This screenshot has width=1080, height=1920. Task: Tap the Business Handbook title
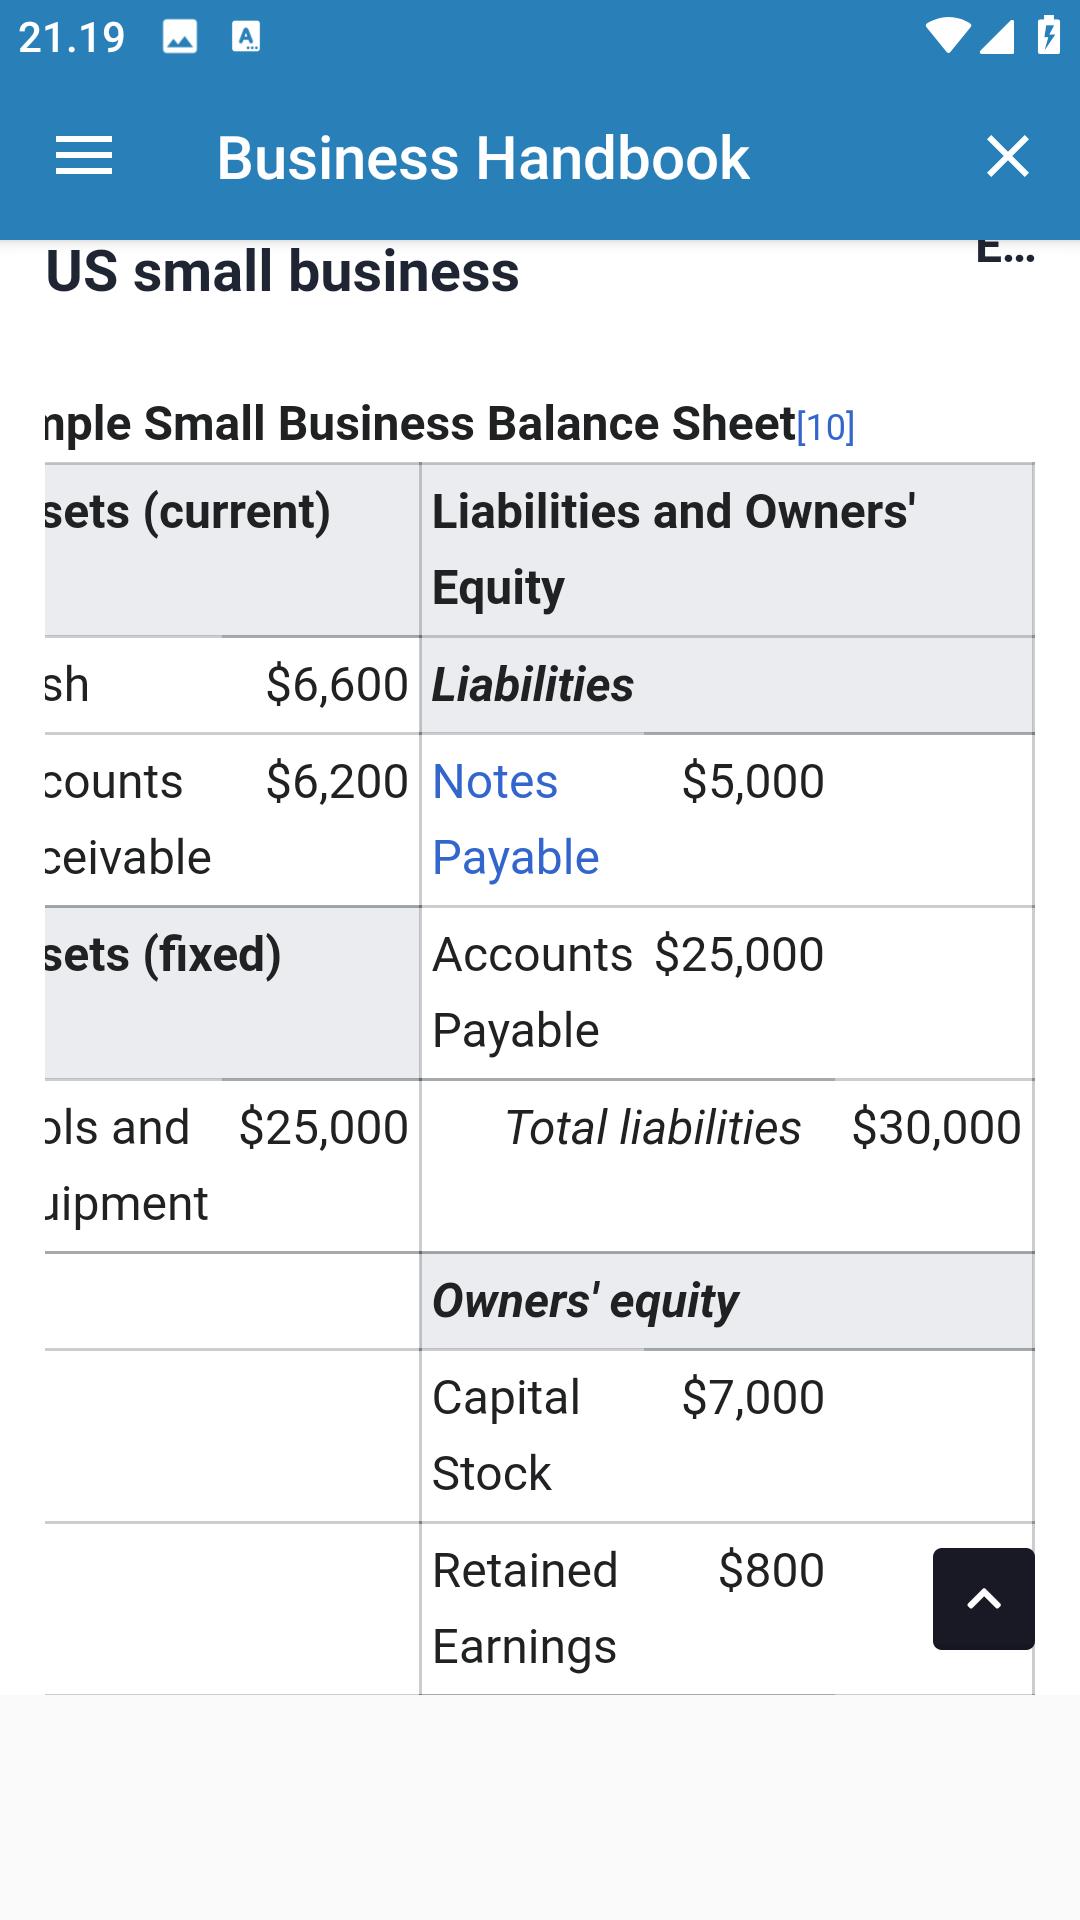coord(483,158)
